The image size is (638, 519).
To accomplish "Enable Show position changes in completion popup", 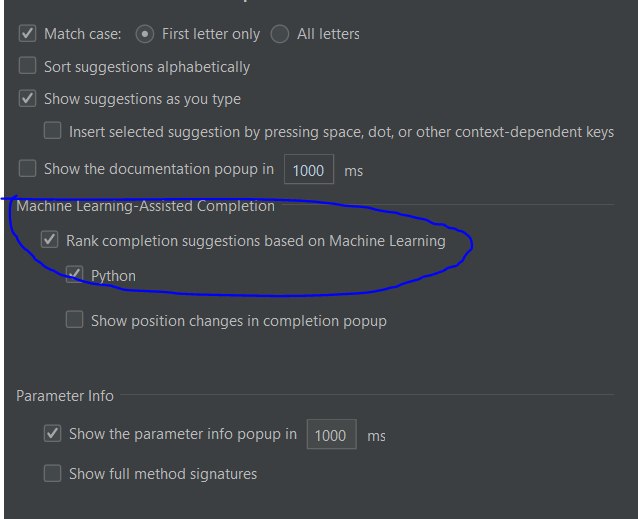I will [75, 320].
